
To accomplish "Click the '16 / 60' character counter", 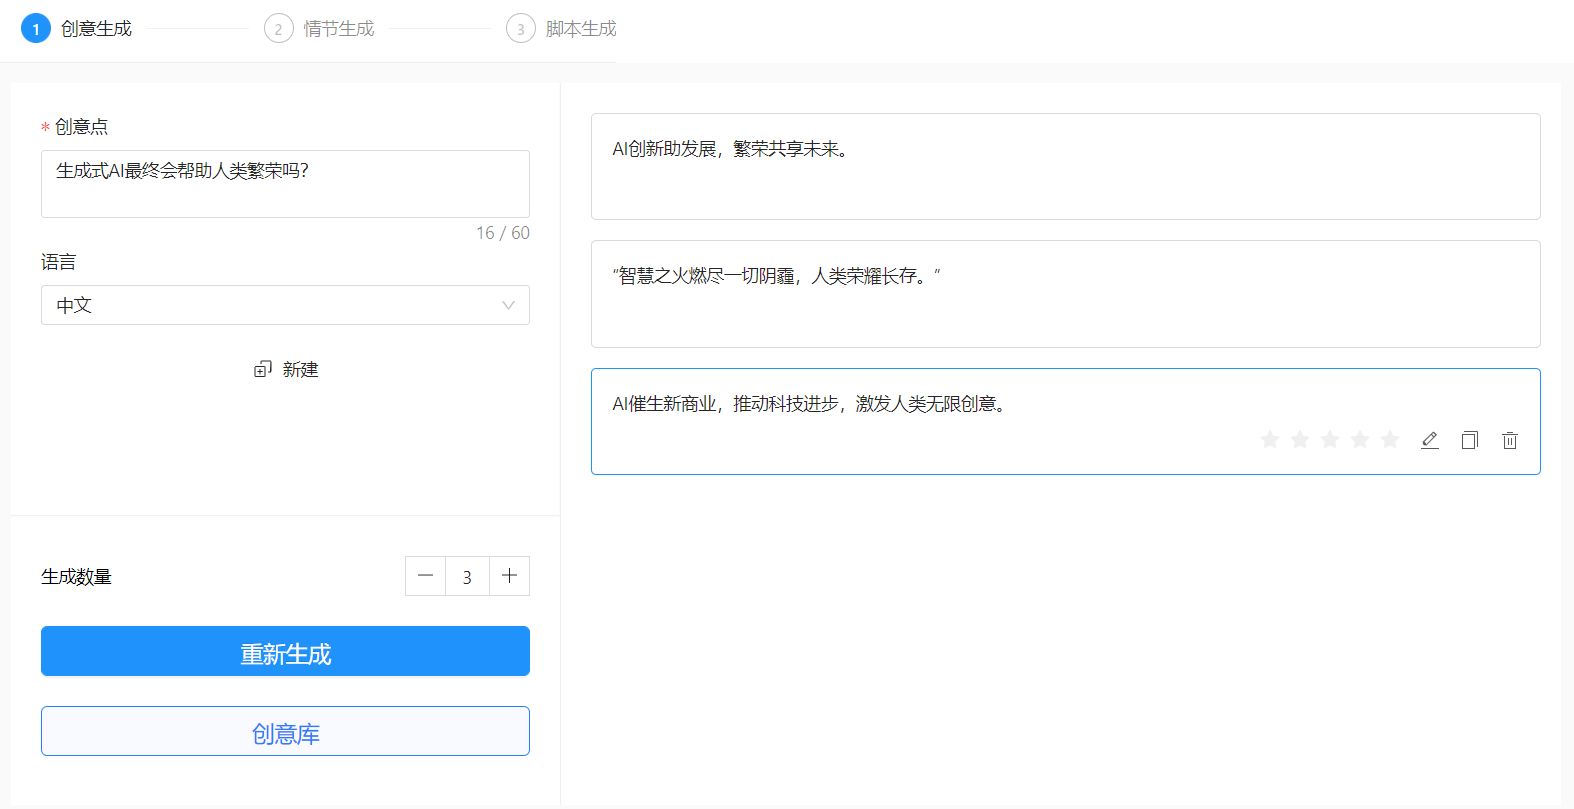I will coord(503,233).
